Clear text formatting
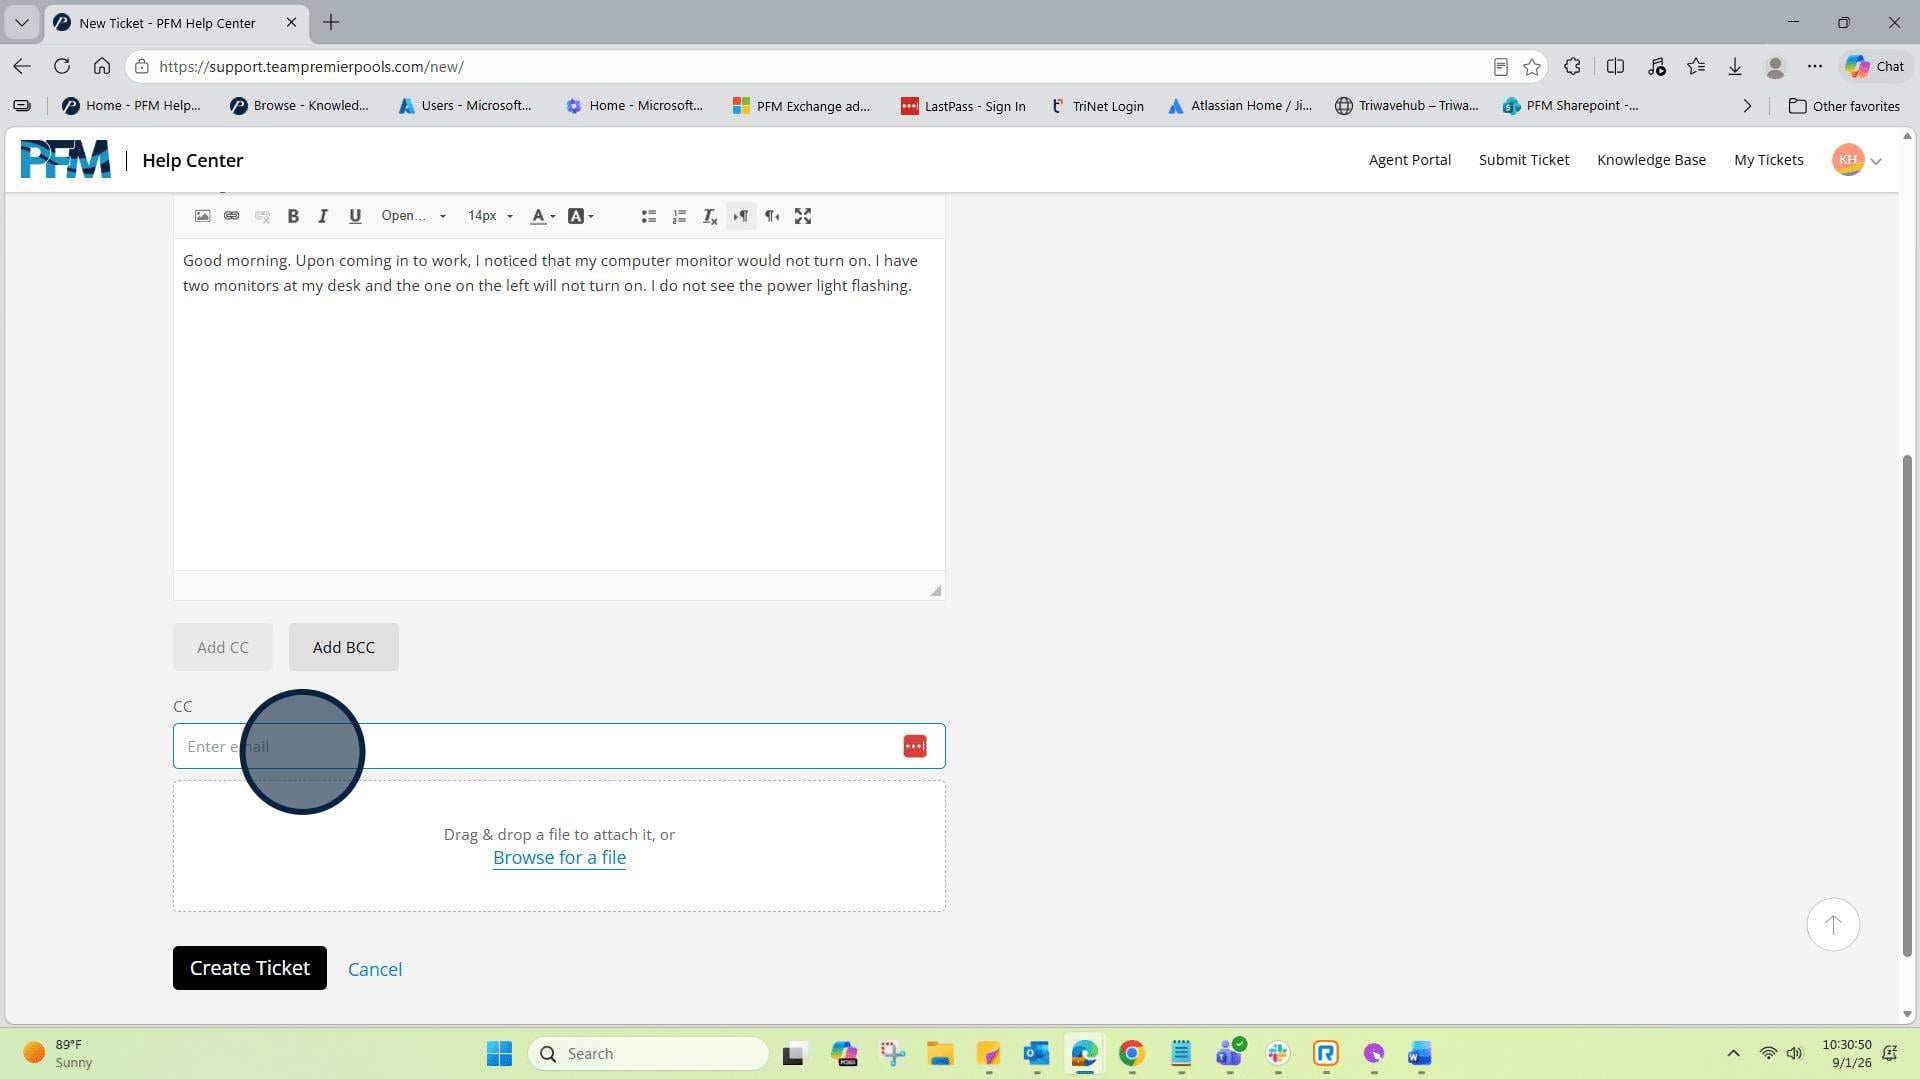This screenshot has height=1079, width=1920. [710, 216]
